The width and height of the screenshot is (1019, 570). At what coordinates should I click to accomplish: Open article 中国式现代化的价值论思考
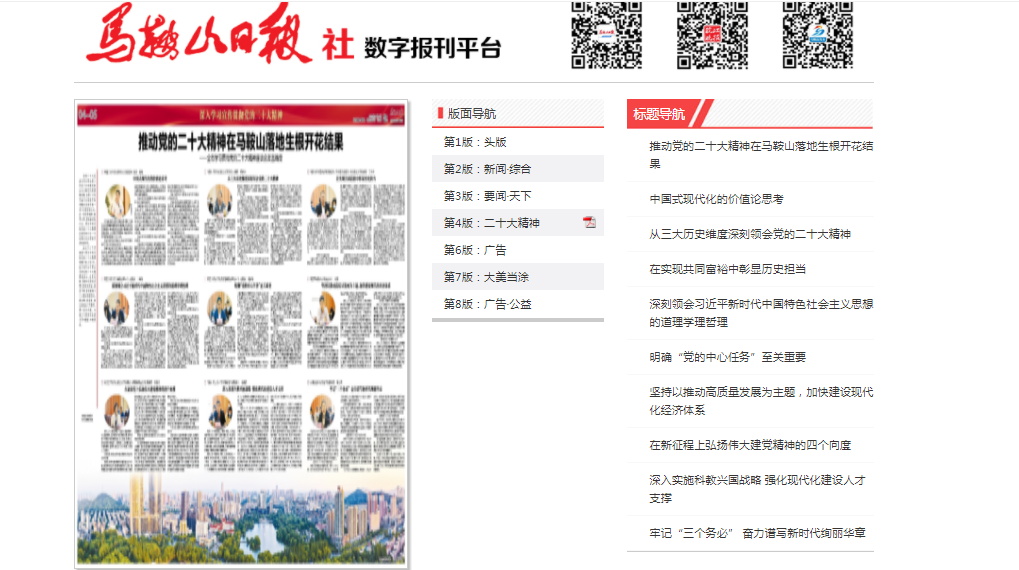716,199
